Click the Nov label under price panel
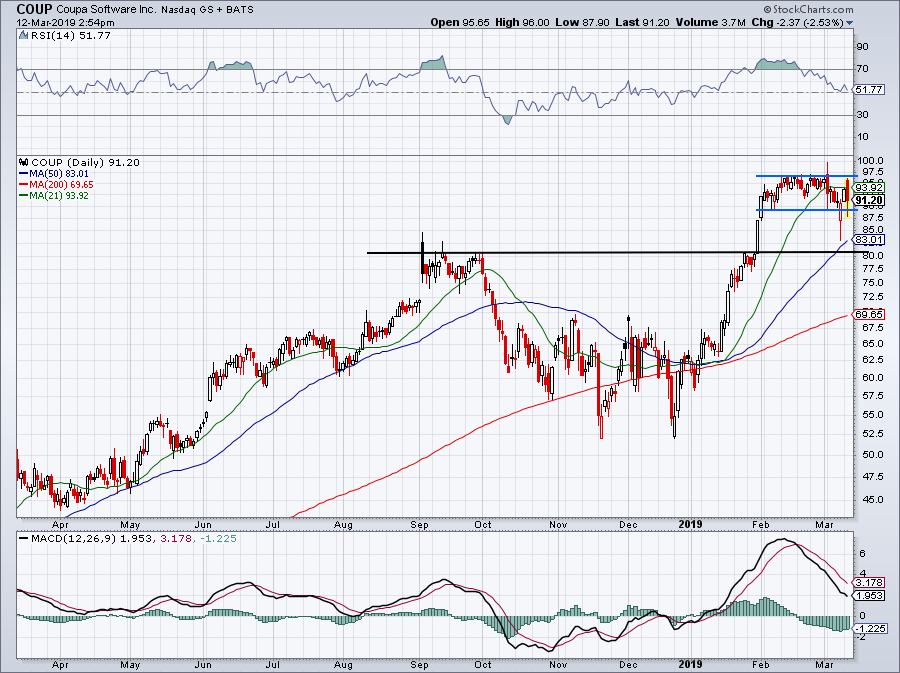This screenshot has width=900, height=673. pos(558,524)
